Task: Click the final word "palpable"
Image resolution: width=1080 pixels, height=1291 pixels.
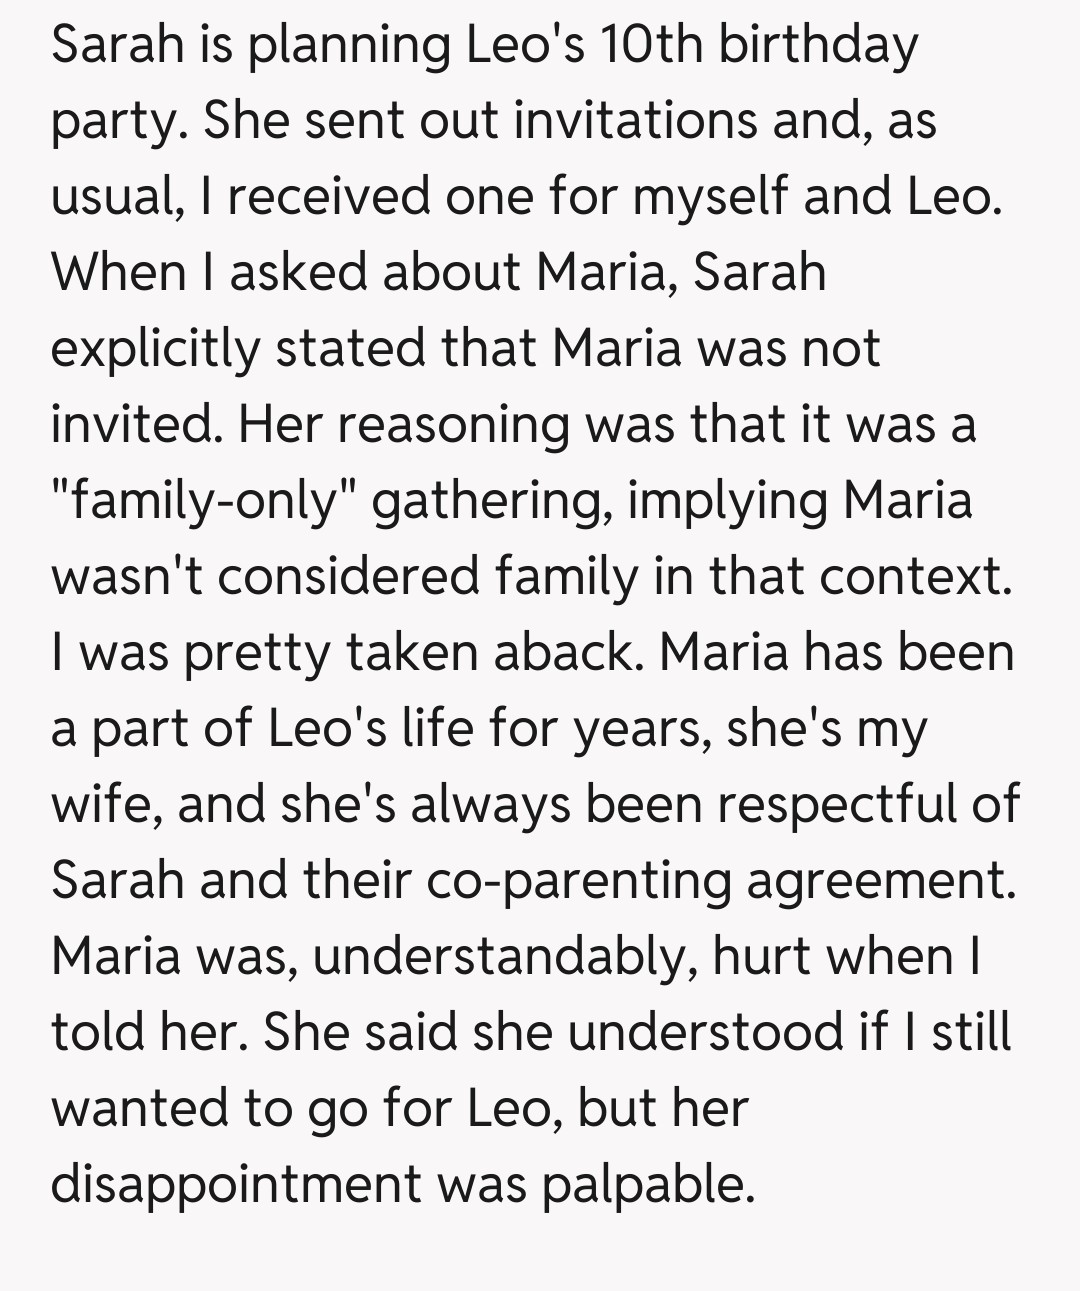Action: pos(647,1185)
